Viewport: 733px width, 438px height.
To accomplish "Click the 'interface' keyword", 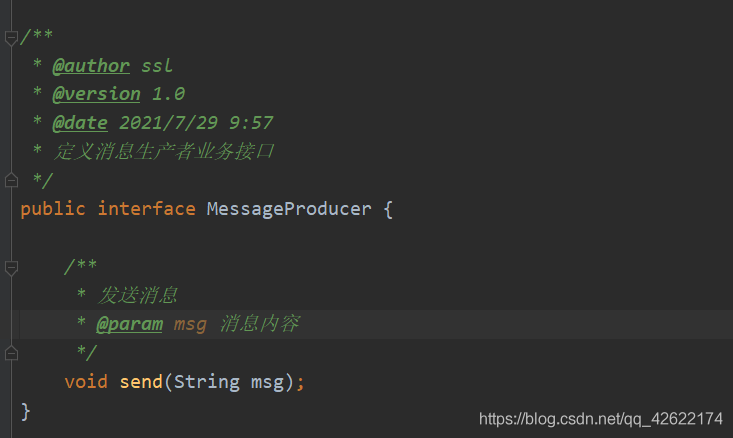I will pos(146,209).
